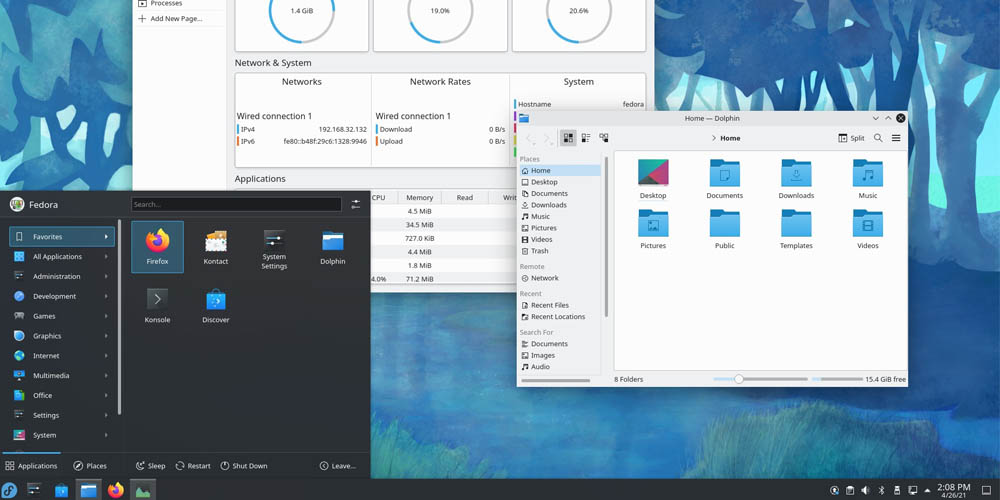Image resolution: width=1000 pixels, height=500 pixels.
Task: Open the Settings category in launcher
Action: point(62,415)
